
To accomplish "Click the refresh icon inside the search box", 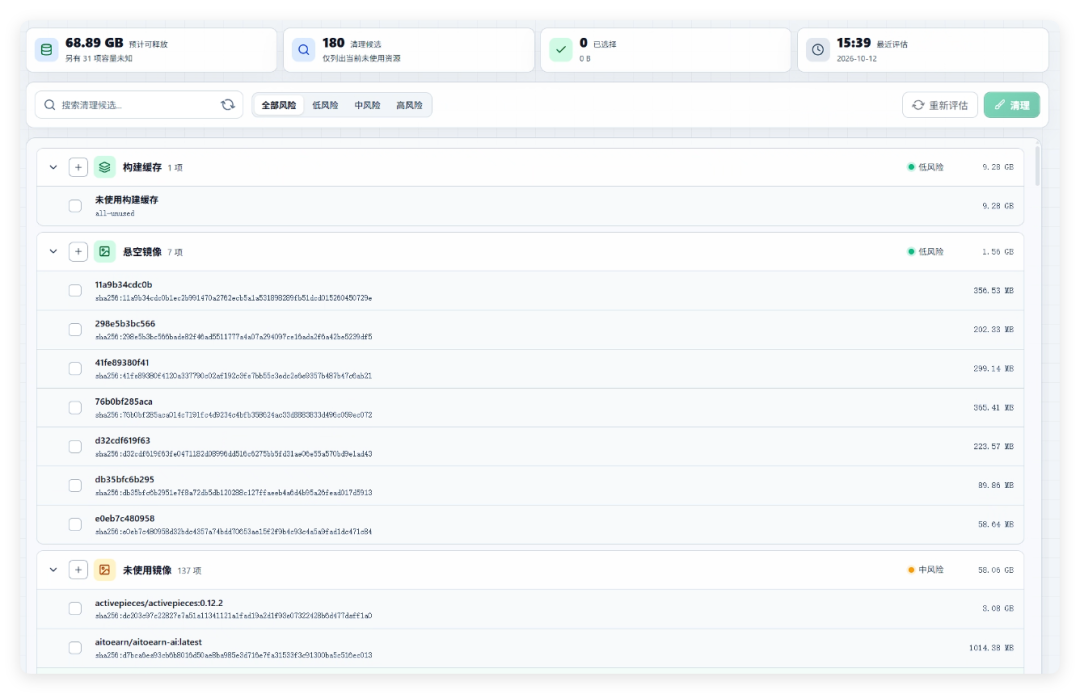I will pyautogui.click(x=228, y=105).
